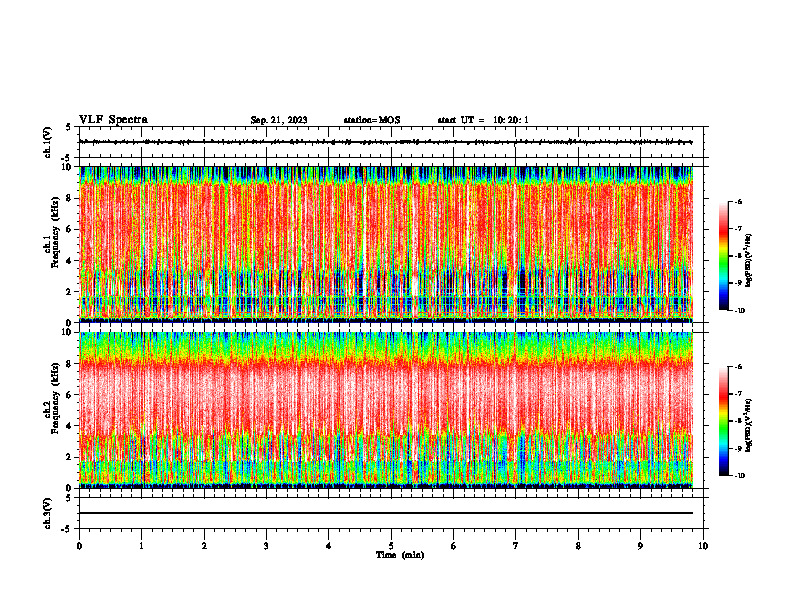
Task: Click the ch.2 frequency tick label '6'
Action: pos(70,395)
